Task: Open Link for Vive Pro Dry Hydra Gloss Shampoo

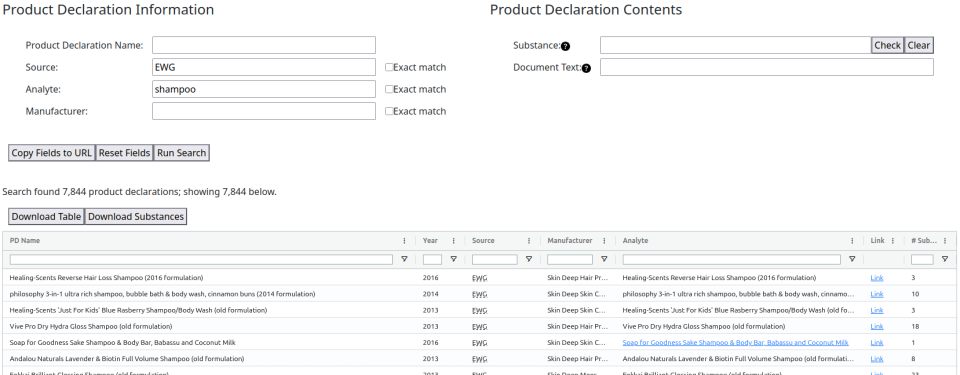Action: tap(877, 327)
